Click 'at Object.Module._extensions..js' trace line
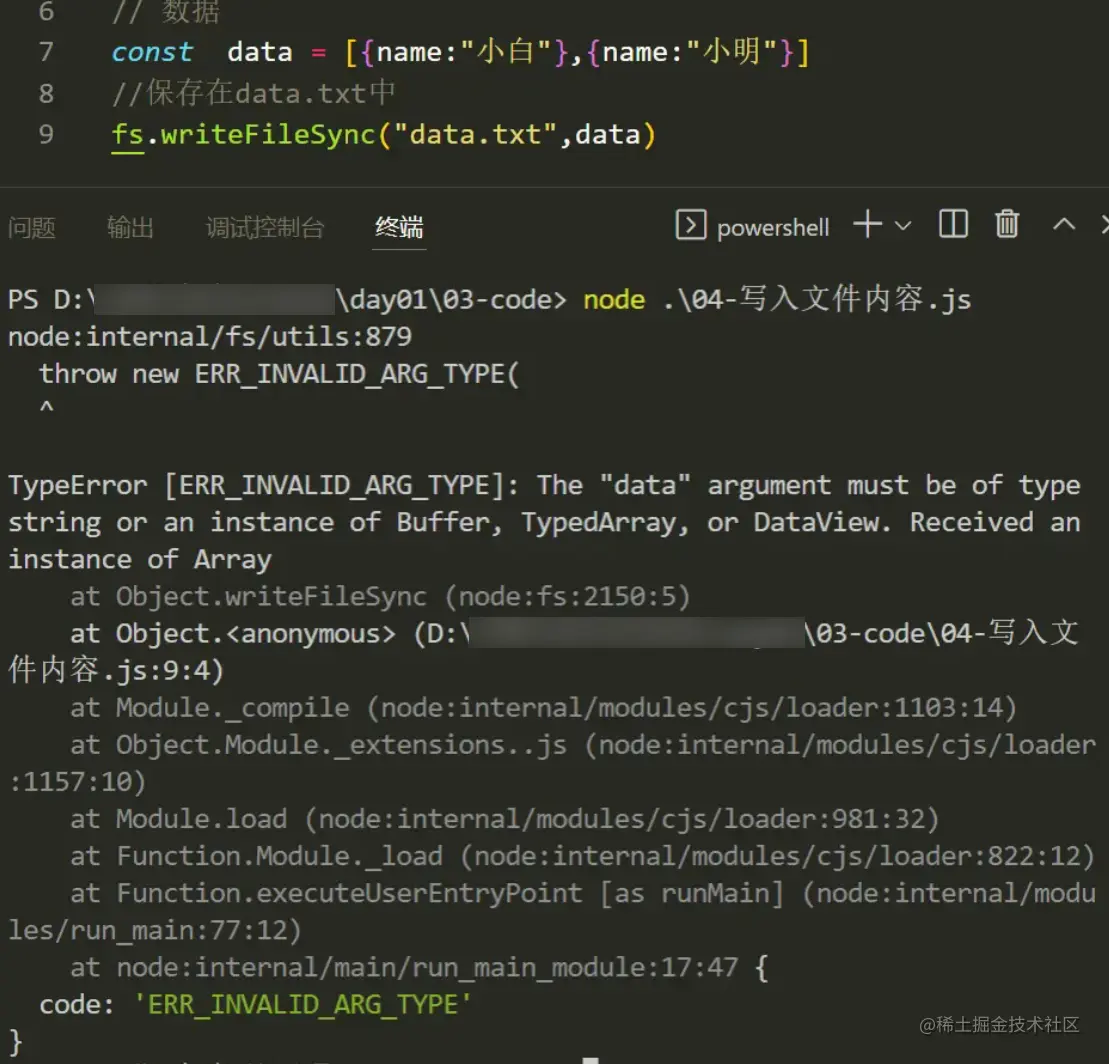This screenshot has height=1064, width=1109. [x=552, y=763]
